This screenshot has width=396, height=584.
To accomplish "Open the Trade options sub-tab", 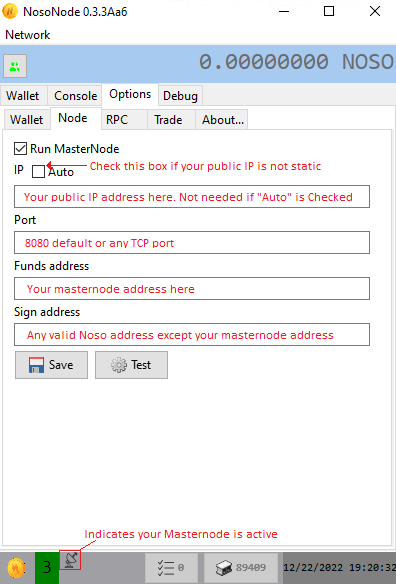I will tap(168, 120).
